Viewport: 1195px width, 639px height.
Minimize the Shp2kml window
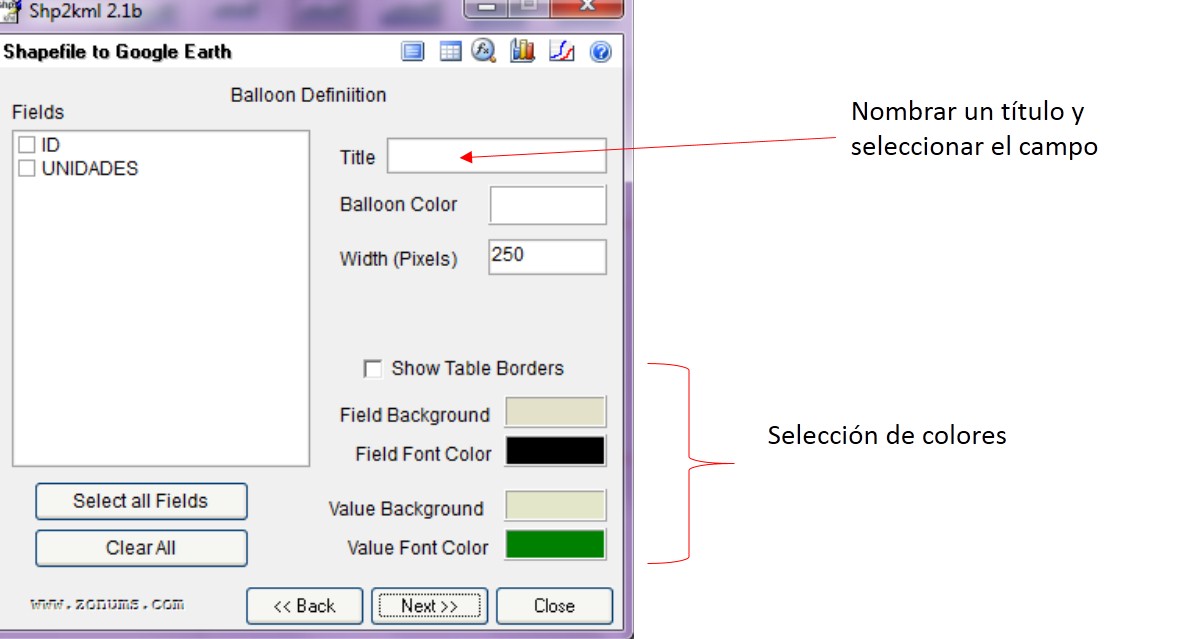(486, 8)
